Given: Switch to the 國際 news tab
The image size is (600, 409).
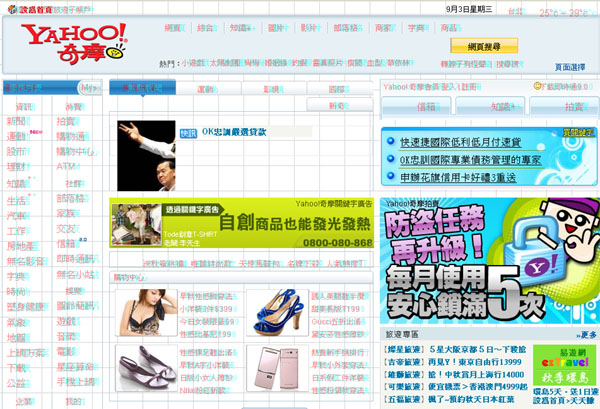Looking at the screenshot, I should (339, 89).
